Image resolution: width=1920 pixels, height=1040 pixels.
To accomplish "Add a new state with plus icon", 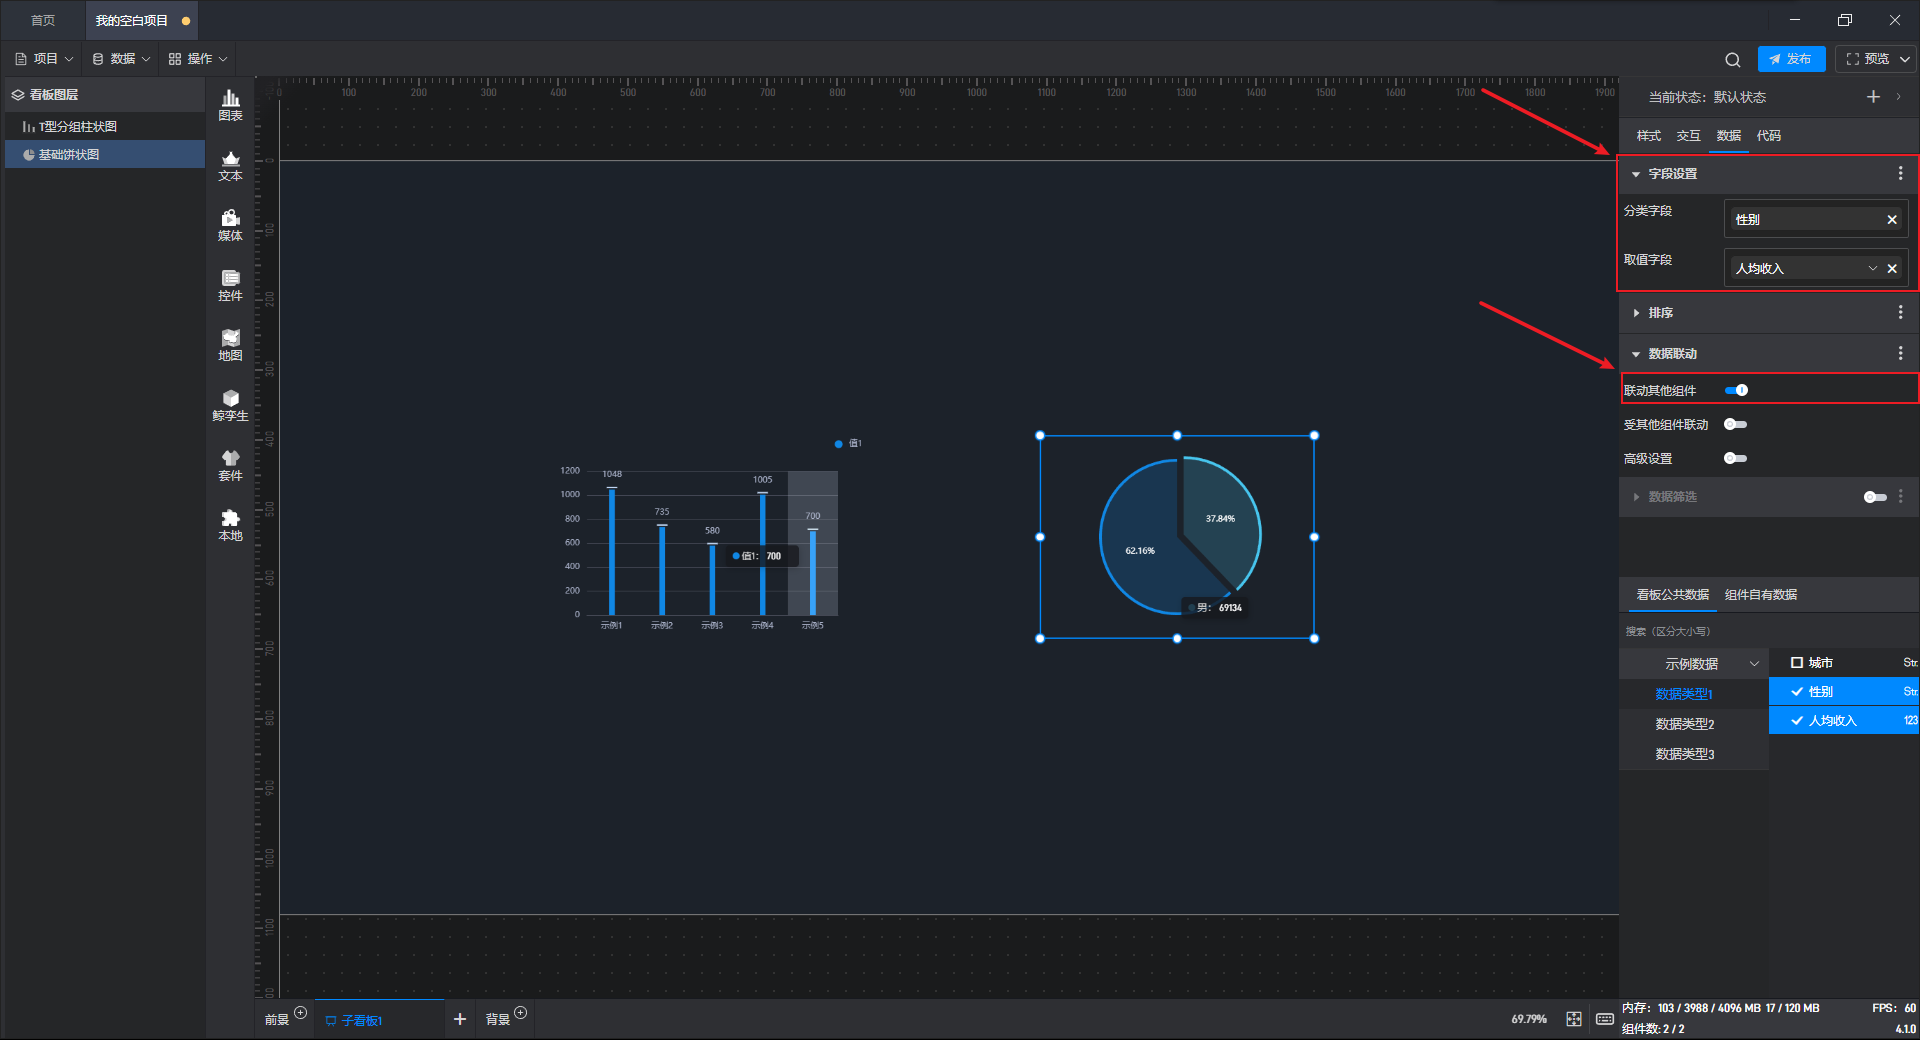I will pyautogui.click(x=1873, y=96).
